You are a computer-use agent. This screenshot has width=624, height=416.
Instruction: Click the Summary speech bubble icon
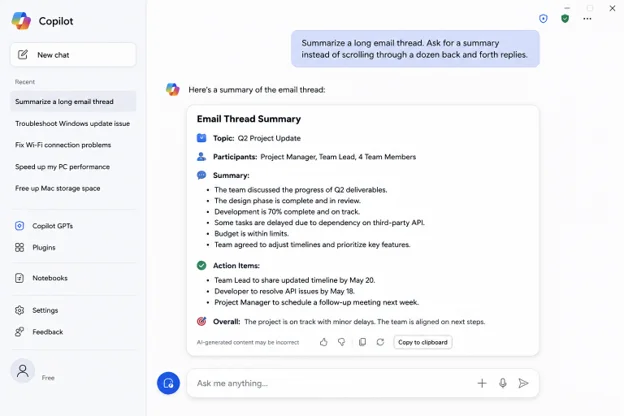coord(202,175)
